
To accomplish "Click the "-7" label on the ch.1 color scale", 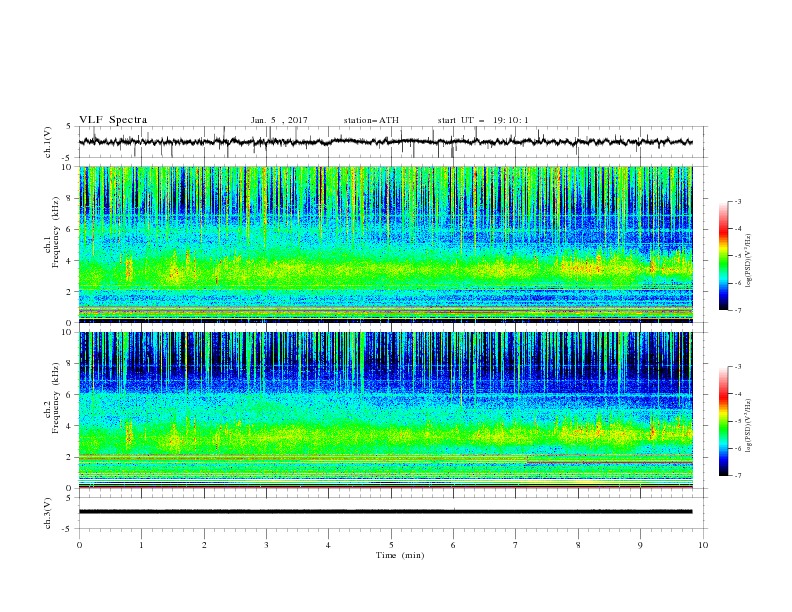I will pyautogui.click(x=737, y=310).
